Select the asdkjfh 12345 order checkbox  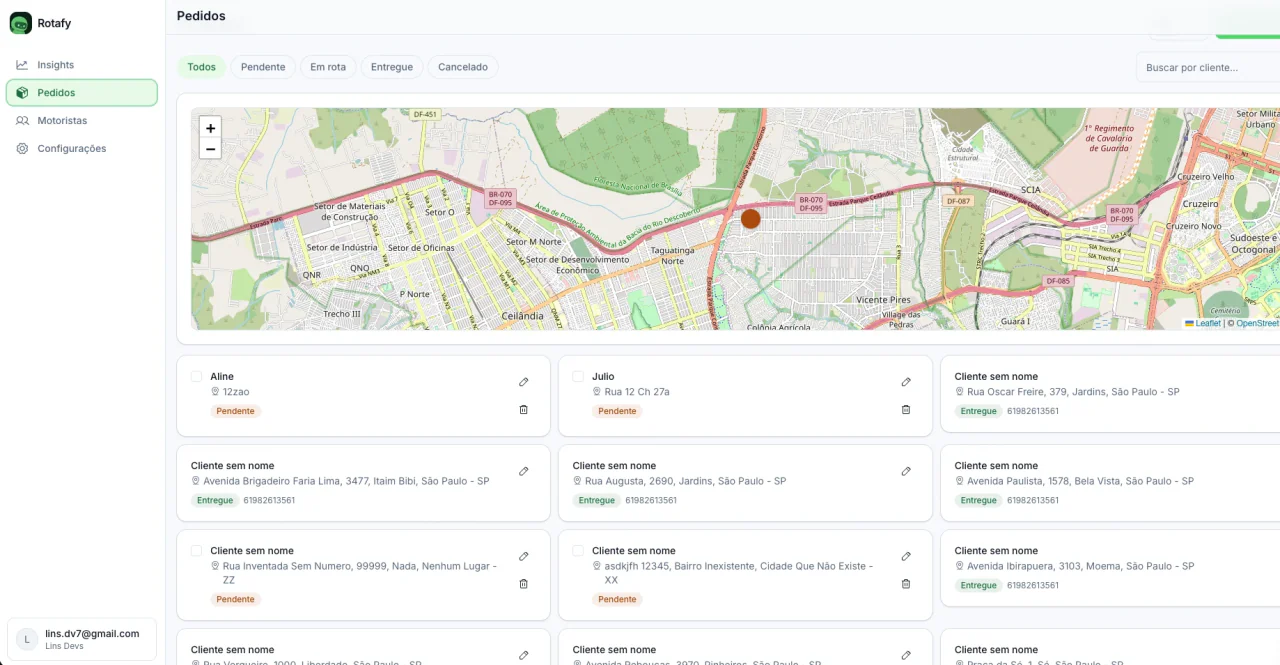coord(578,551)
